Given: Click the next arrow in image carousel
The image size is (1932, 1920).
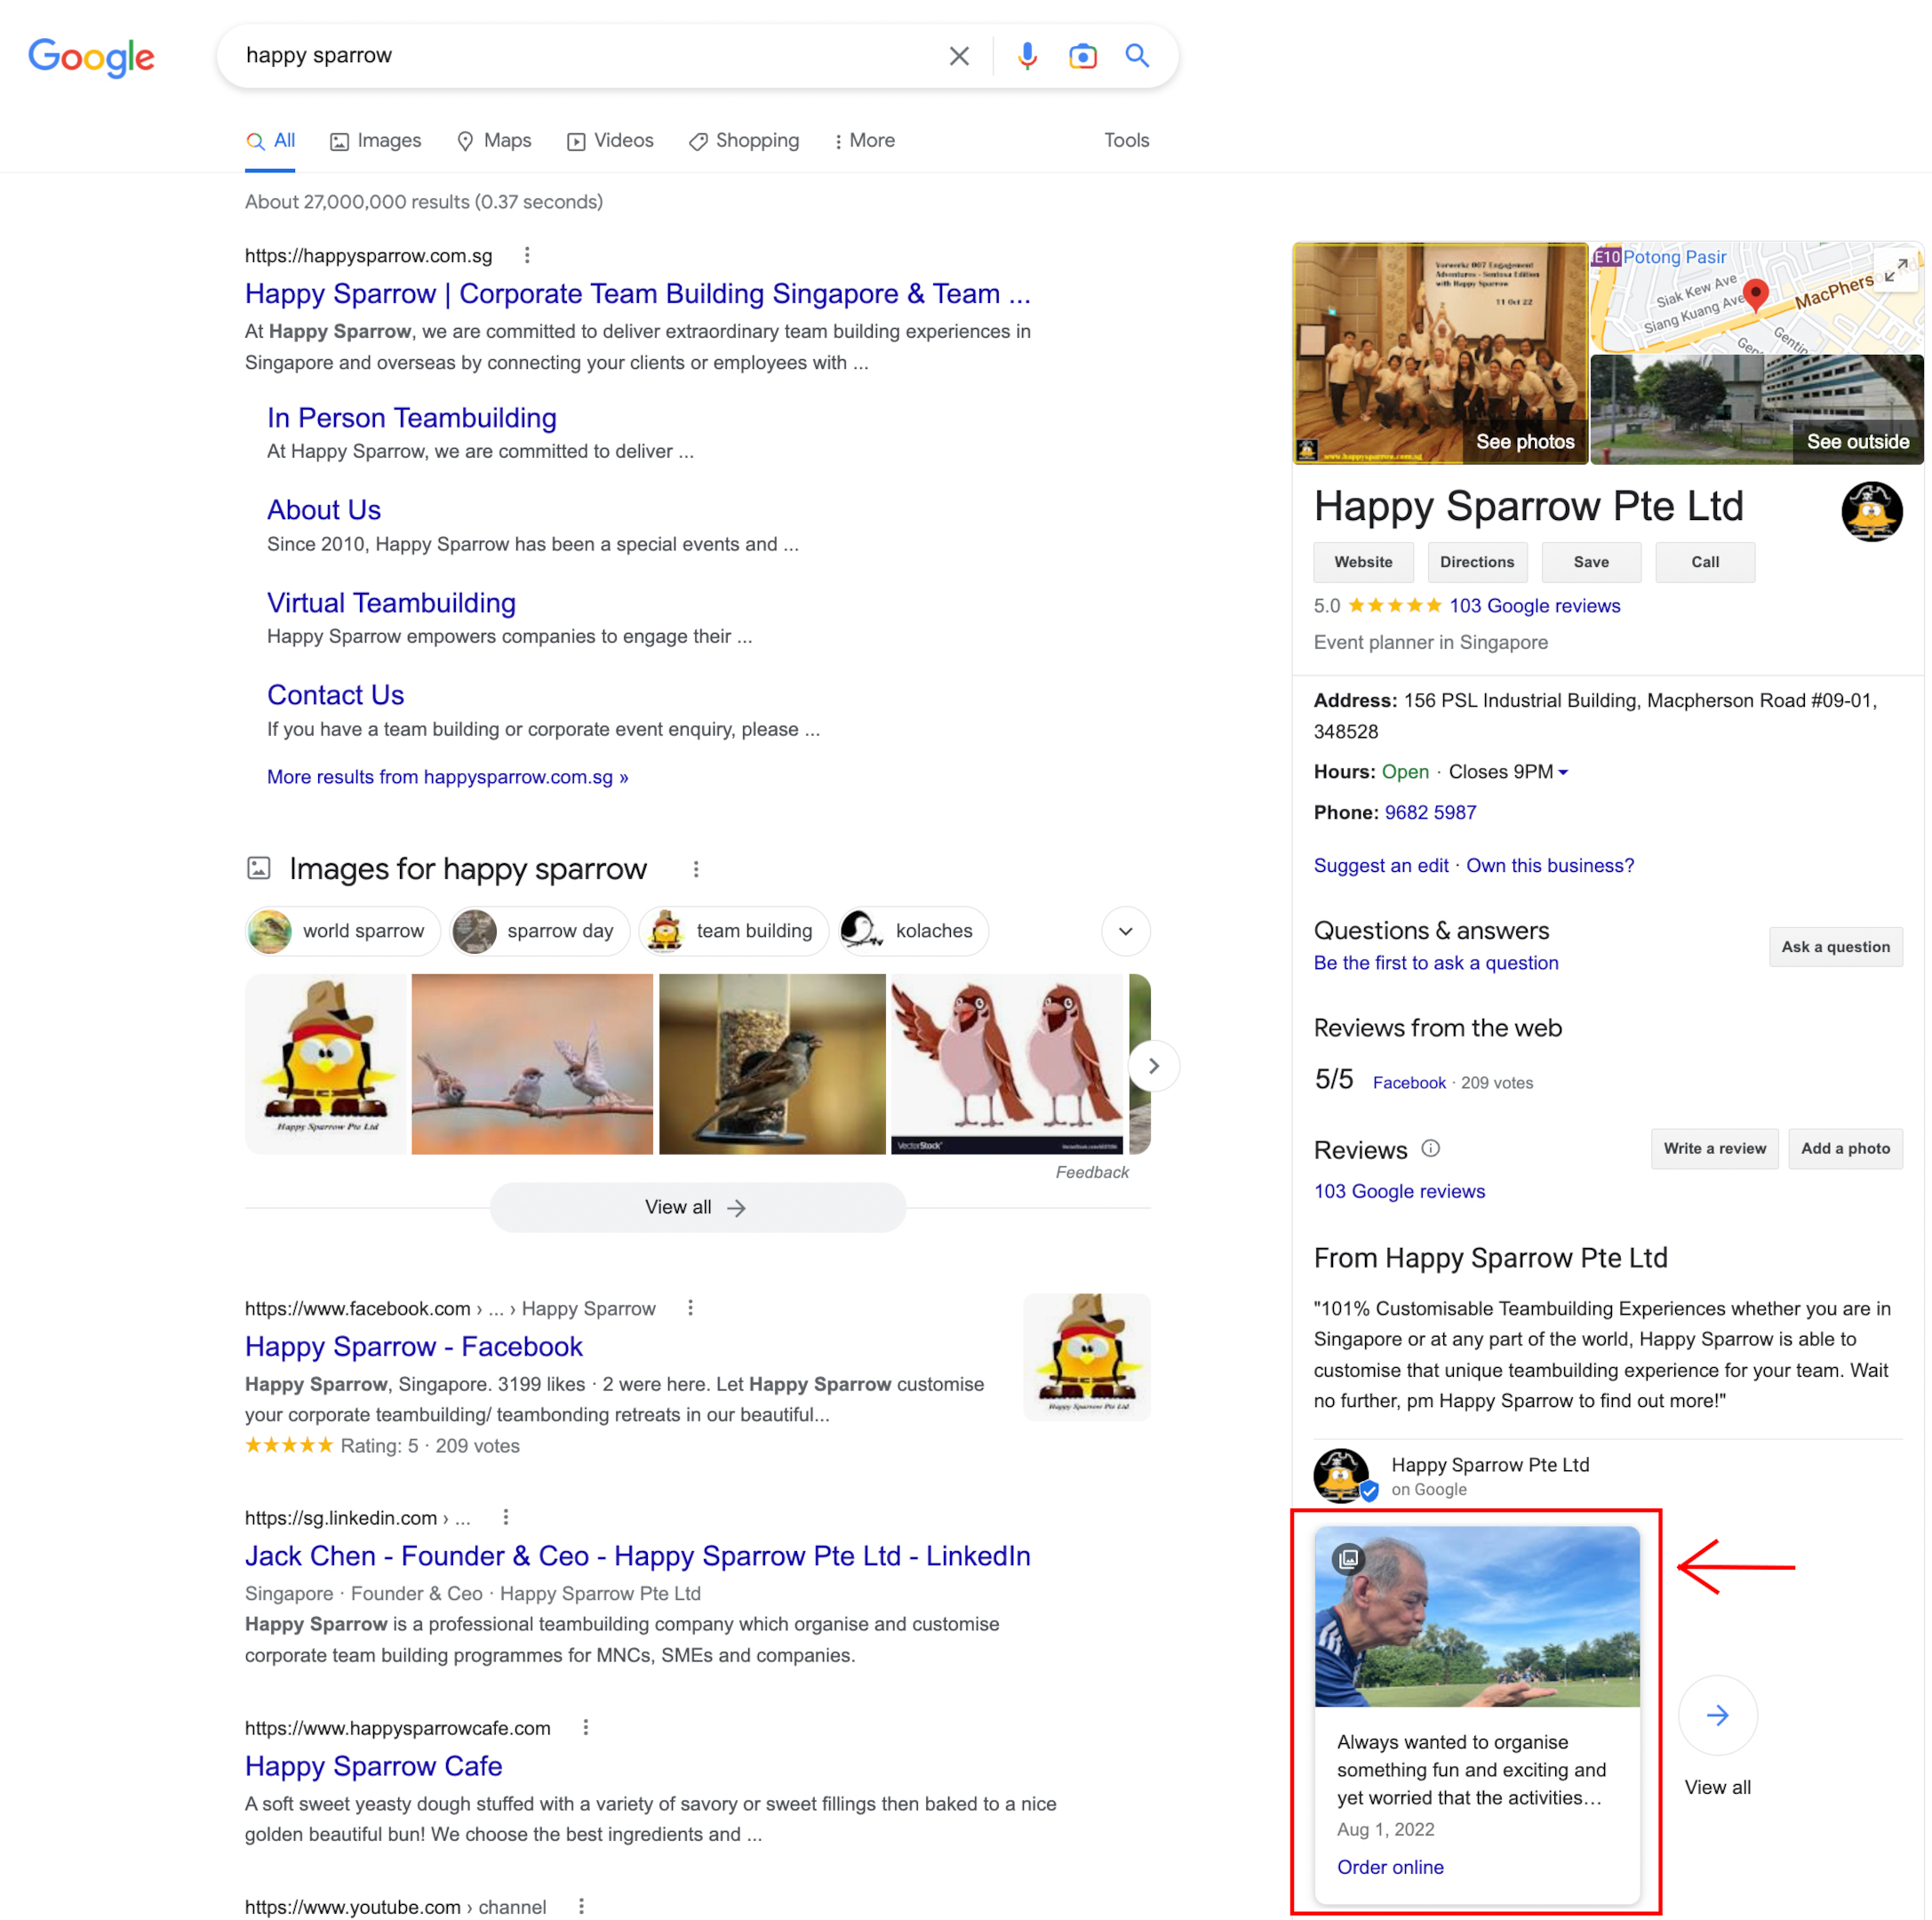Looking at the screenshot, I should [1154, 1066].
